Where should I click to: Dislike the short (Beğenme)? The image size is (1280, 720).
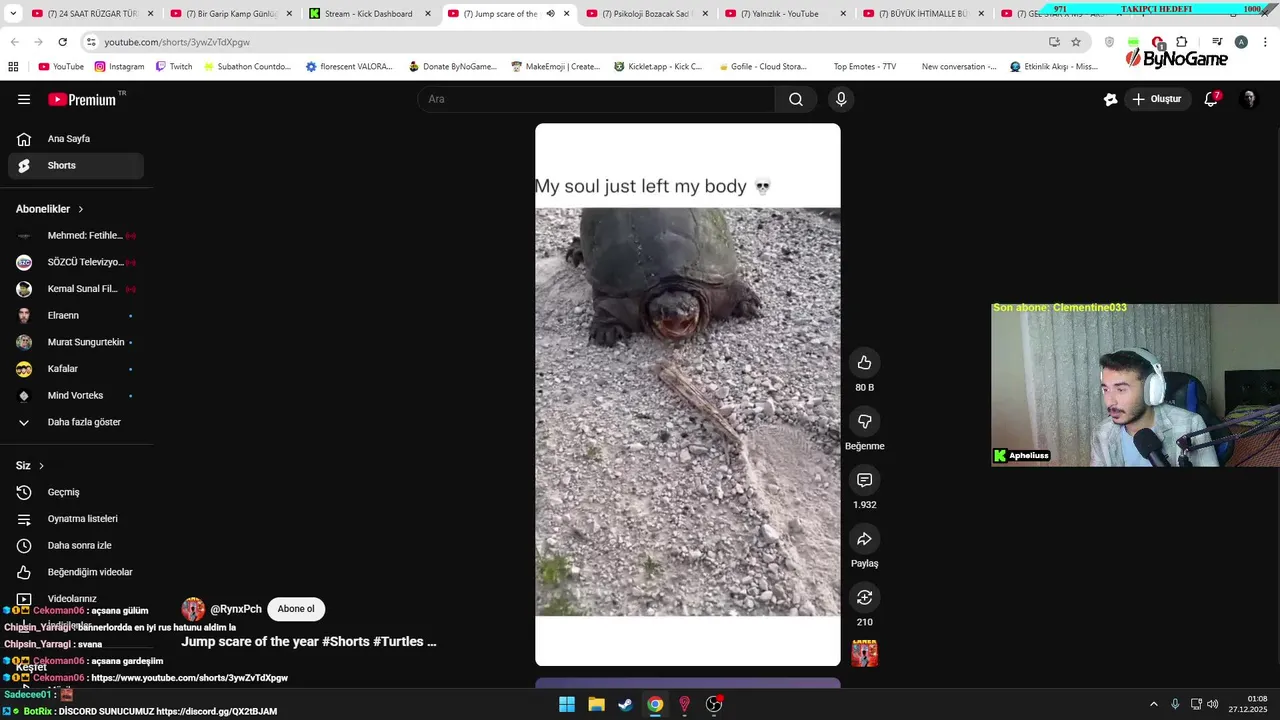pyautogui.click(x=865, y=421)
